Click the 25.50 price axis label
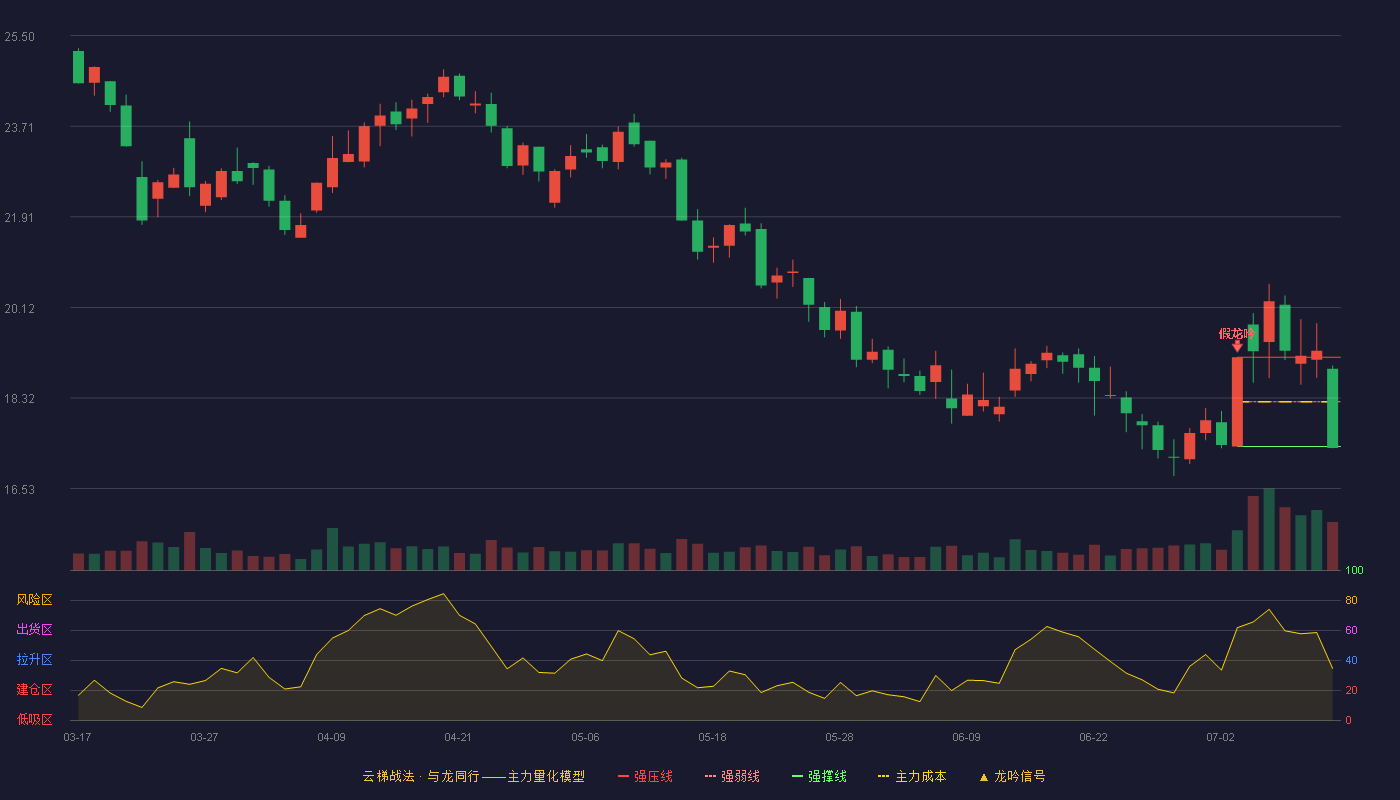1400x800 pixels. click(x=19, y=37)
